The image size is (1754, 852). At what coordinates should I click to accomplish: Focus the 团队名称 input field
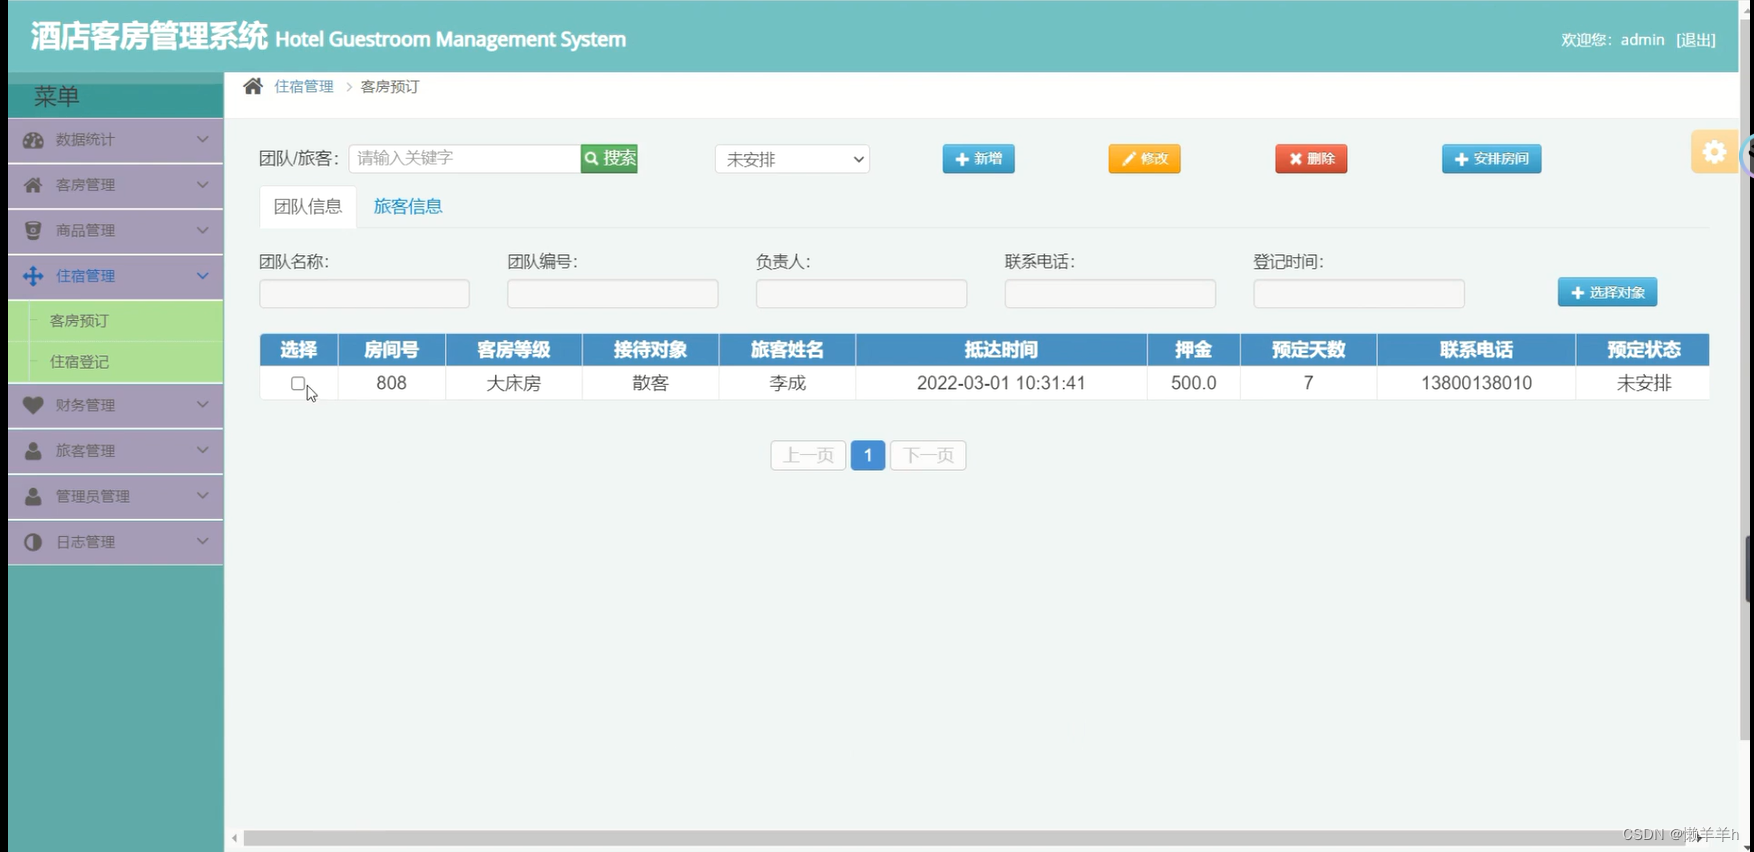click(364, 294)
